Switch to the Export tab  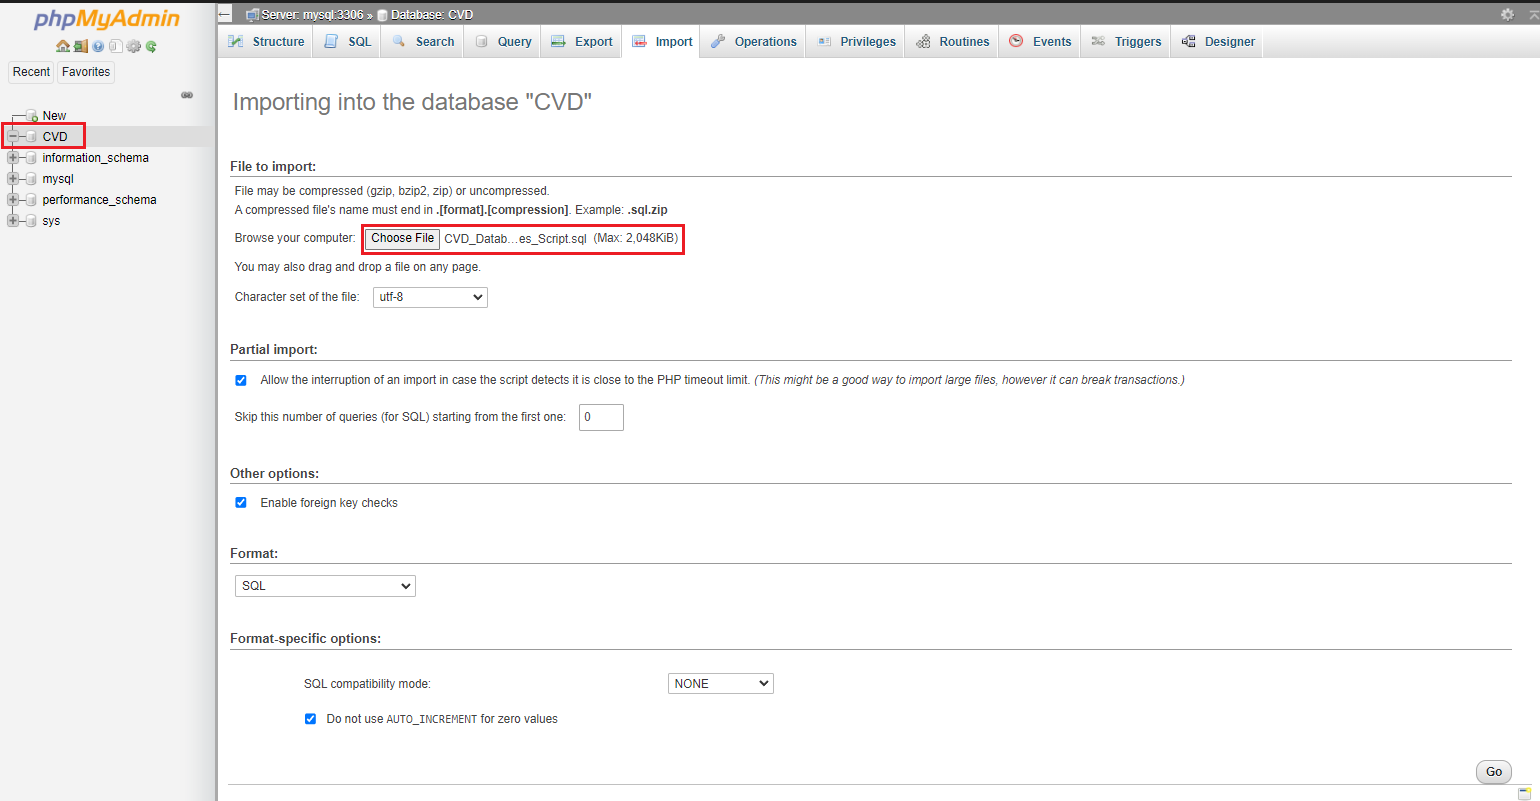click(x=581, y=41)
